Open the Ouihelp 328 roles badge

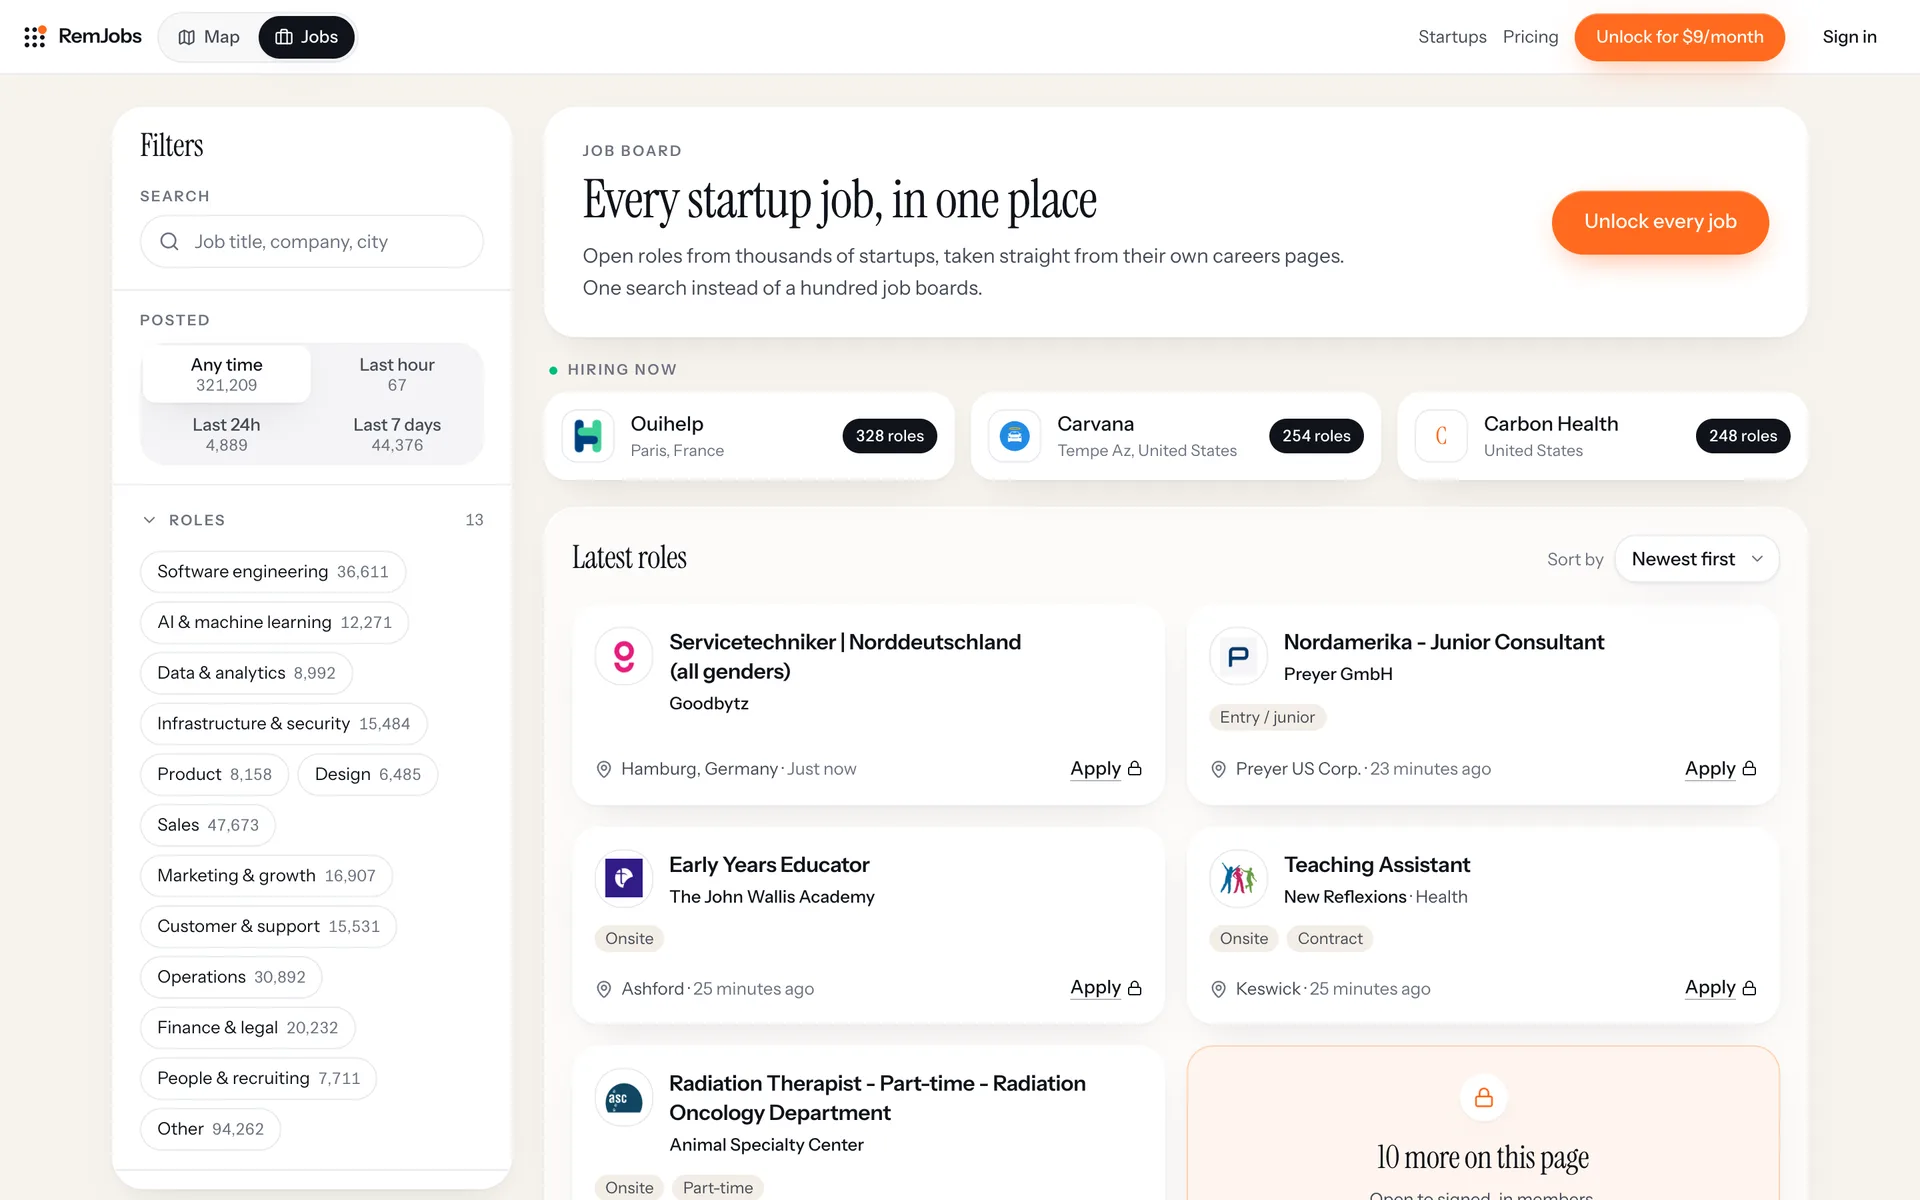point(890,436)
